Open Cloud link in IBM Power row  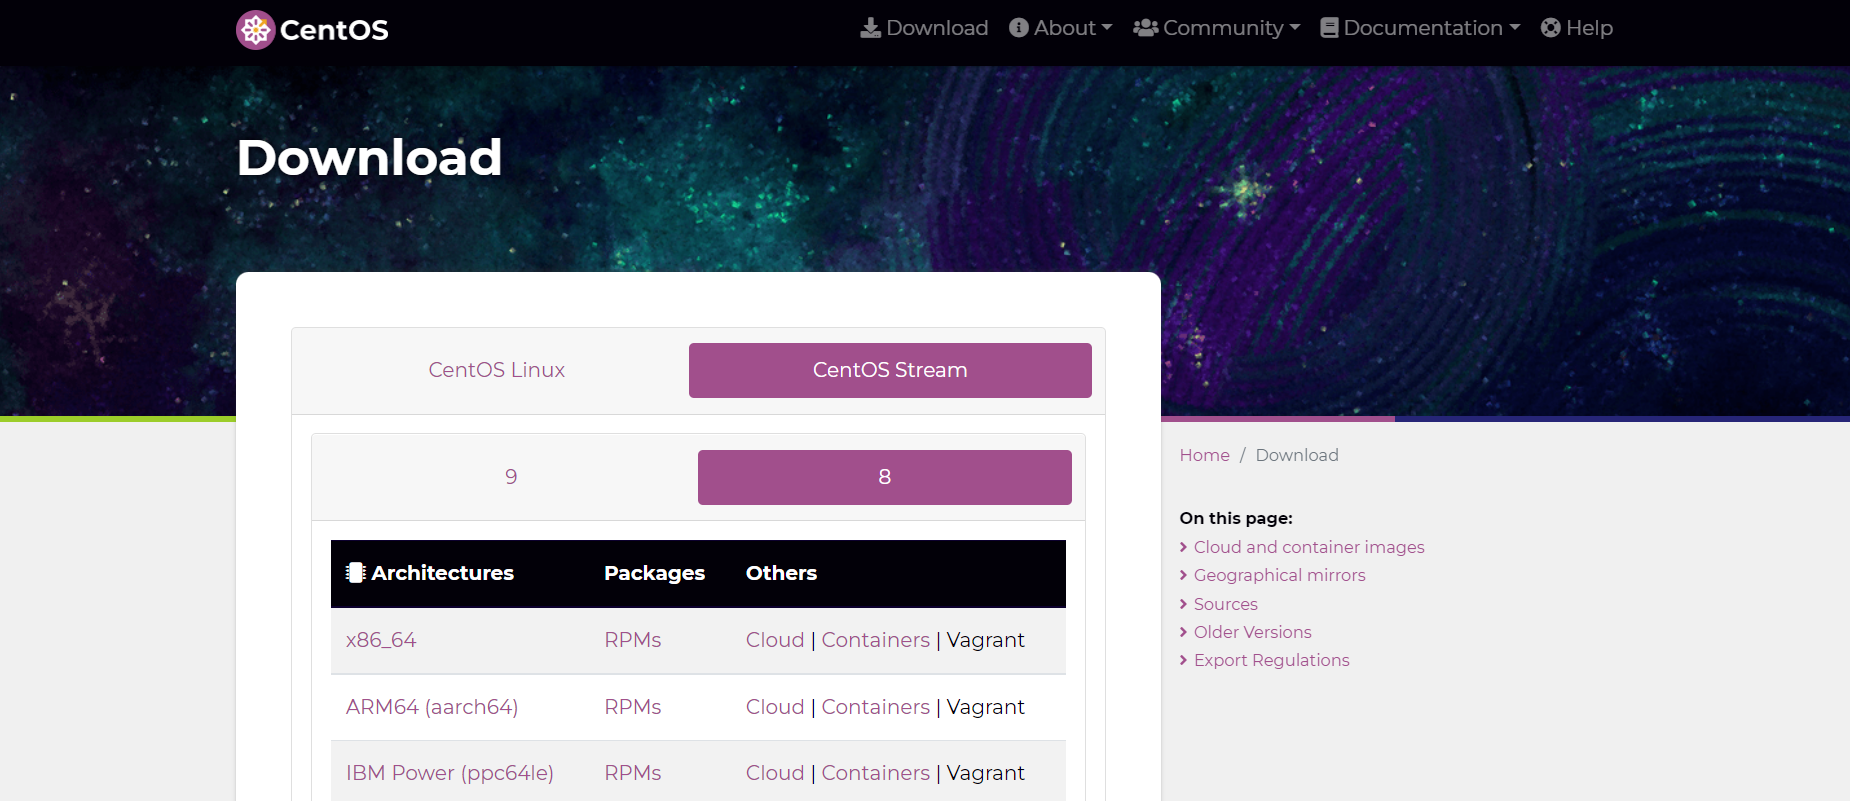point(775,773)
